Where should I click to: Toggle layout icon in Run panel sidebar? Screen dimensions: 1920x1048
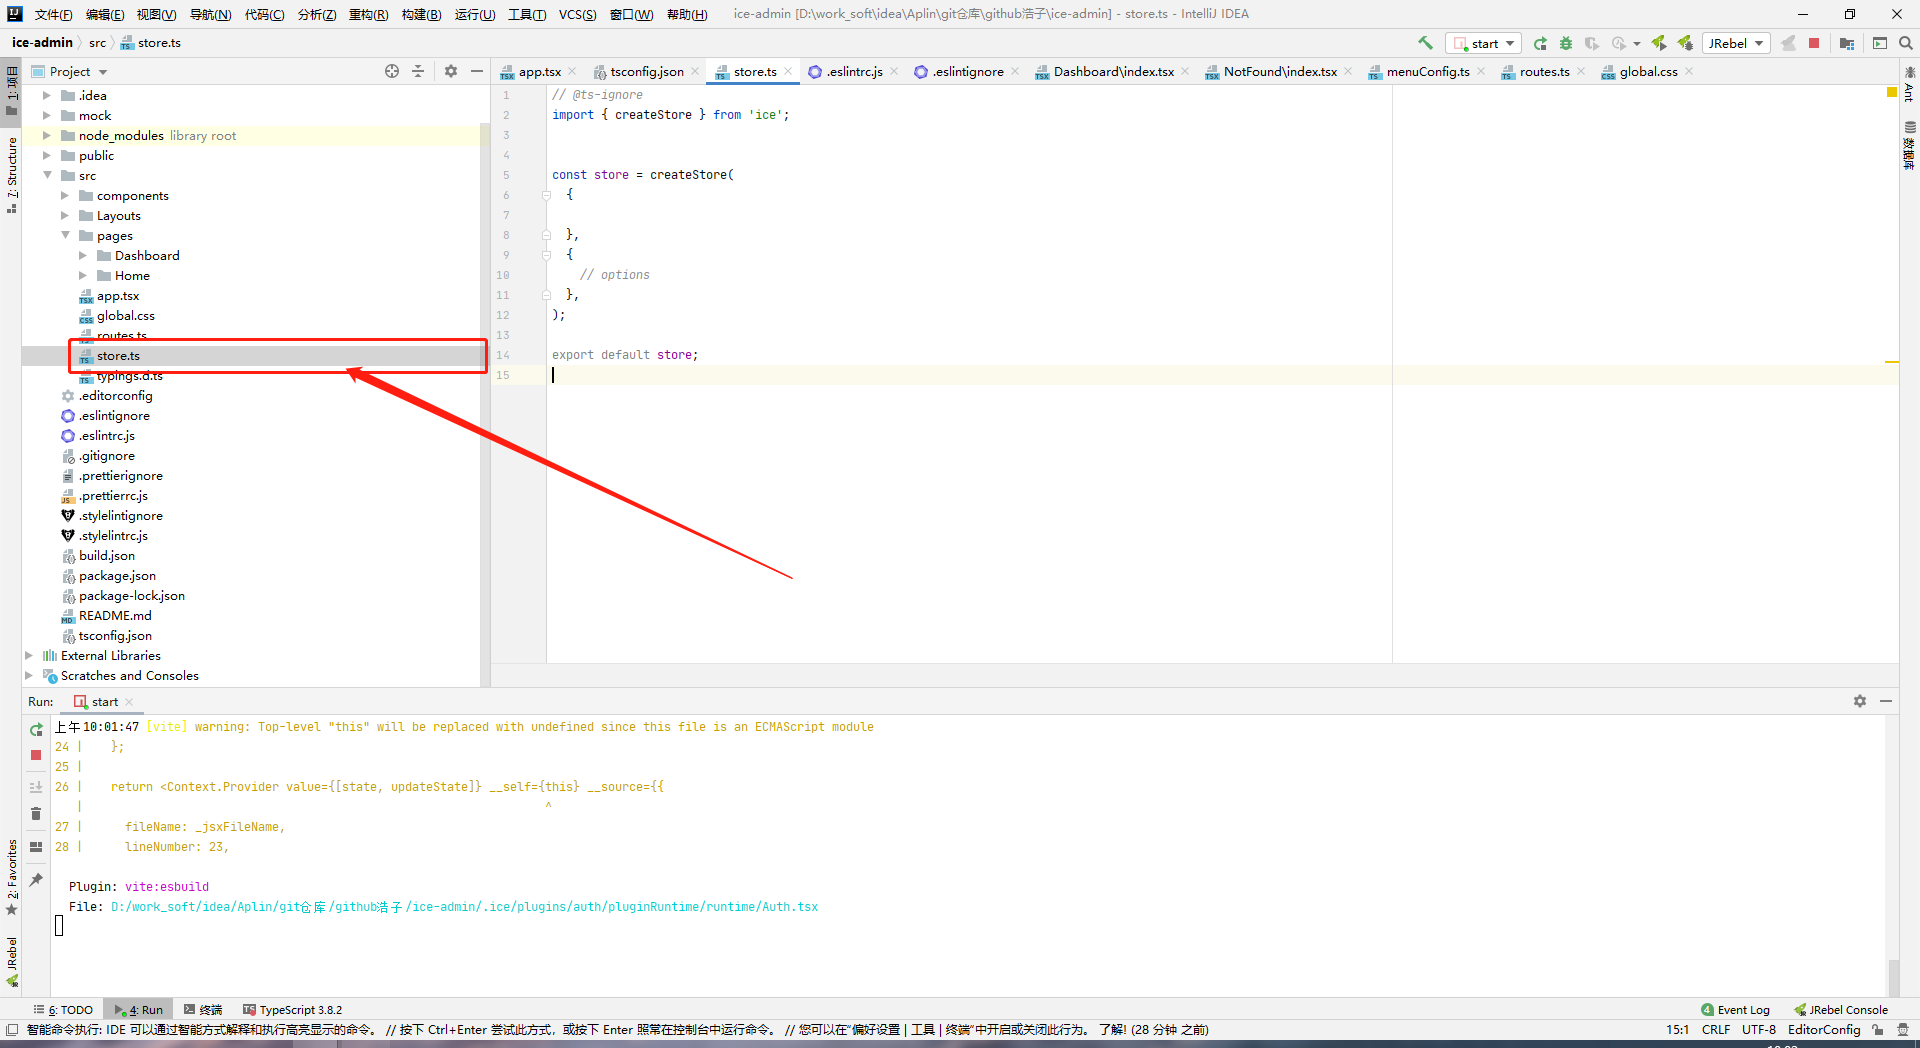click(36, 847)
